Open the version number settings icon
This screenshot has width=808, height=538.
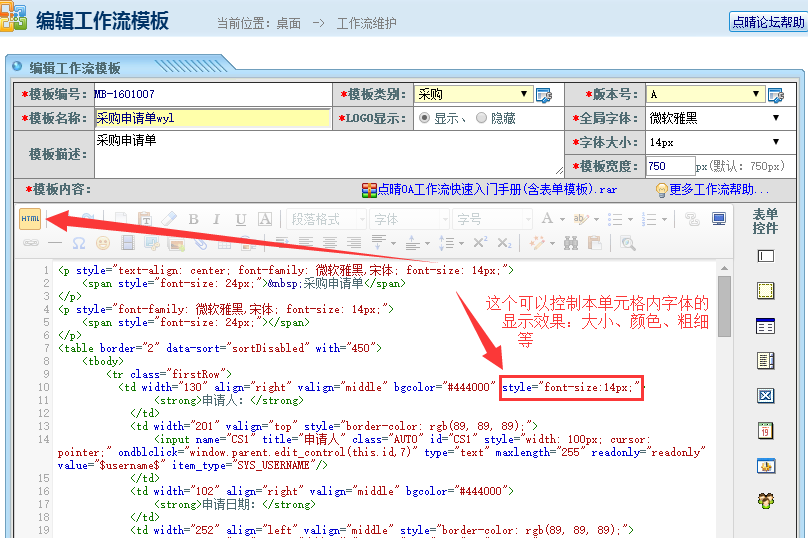pos(775,95)
